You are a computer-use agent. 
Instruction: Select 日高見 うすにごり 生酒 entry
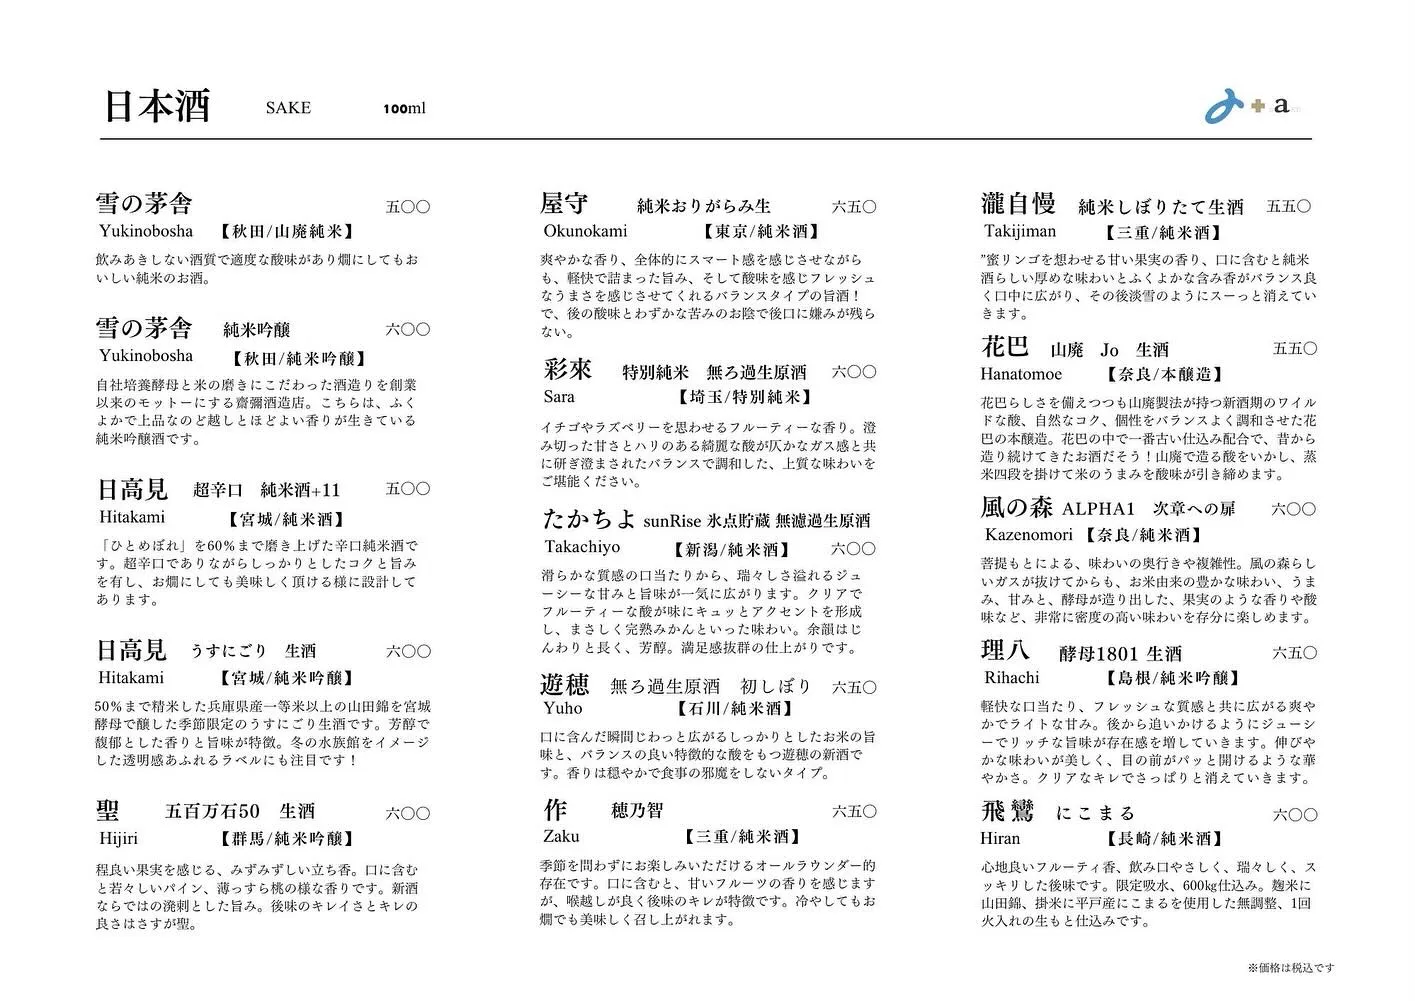tap(206, 651)
